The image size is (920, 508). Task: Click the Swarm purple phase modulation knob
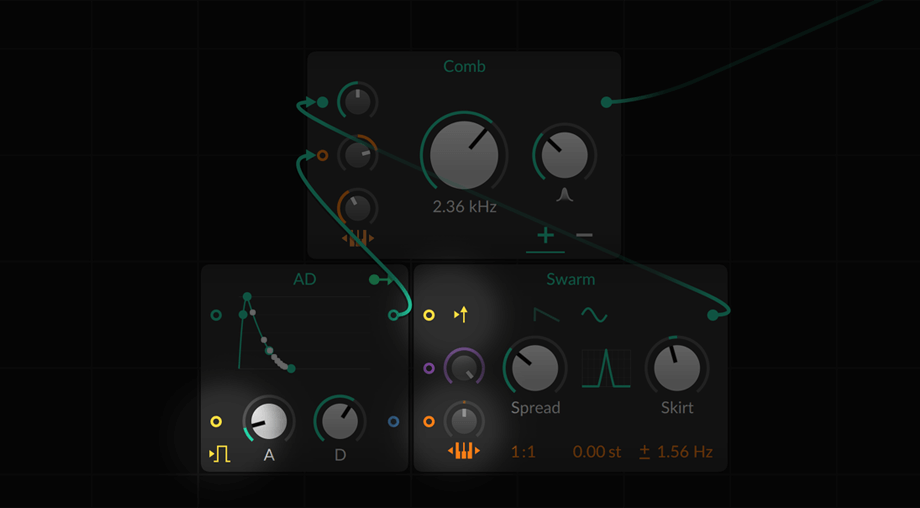tap(464, 368)
